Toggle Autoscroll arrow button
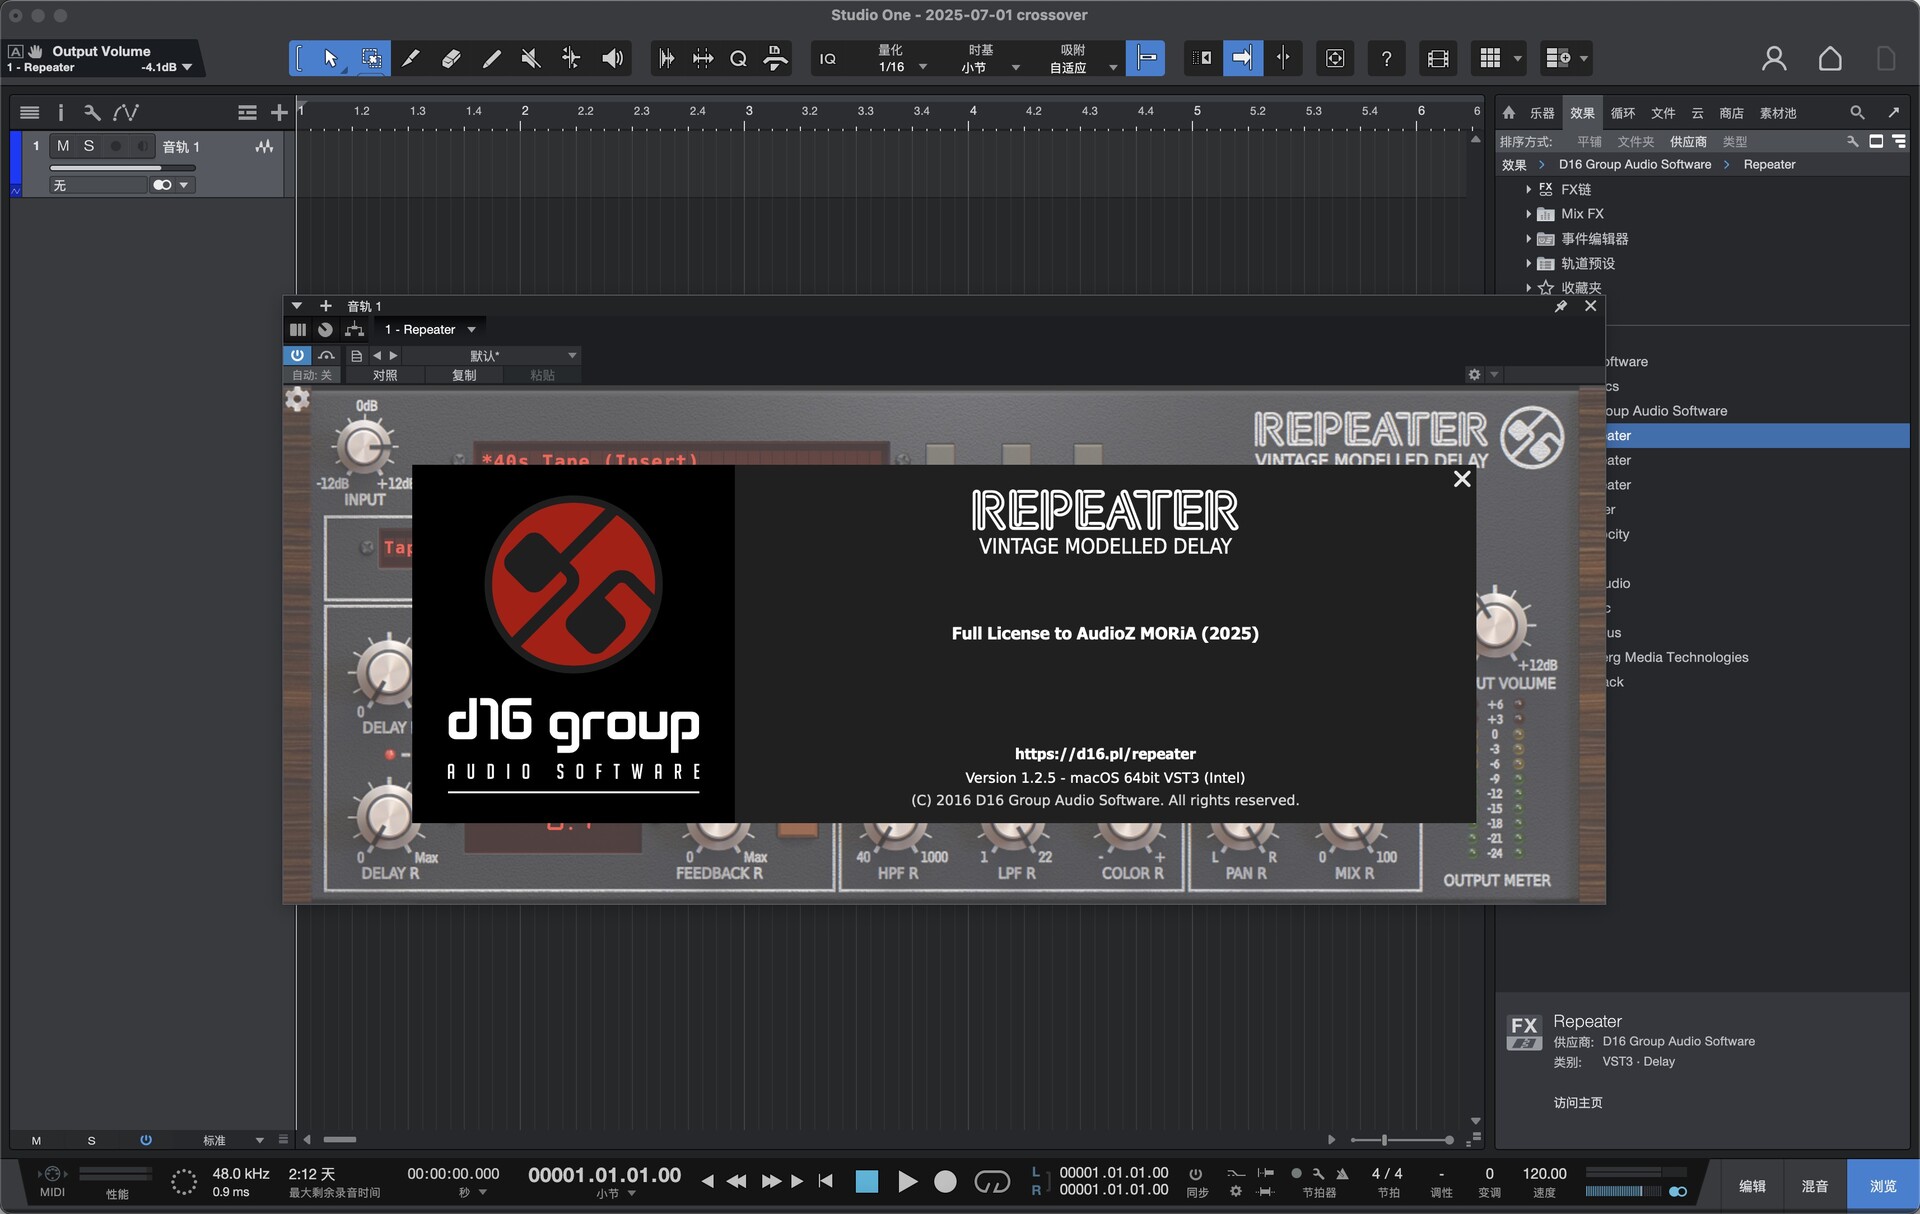The height and width of the screenshot is (1214, 1920). point(1242,58)
